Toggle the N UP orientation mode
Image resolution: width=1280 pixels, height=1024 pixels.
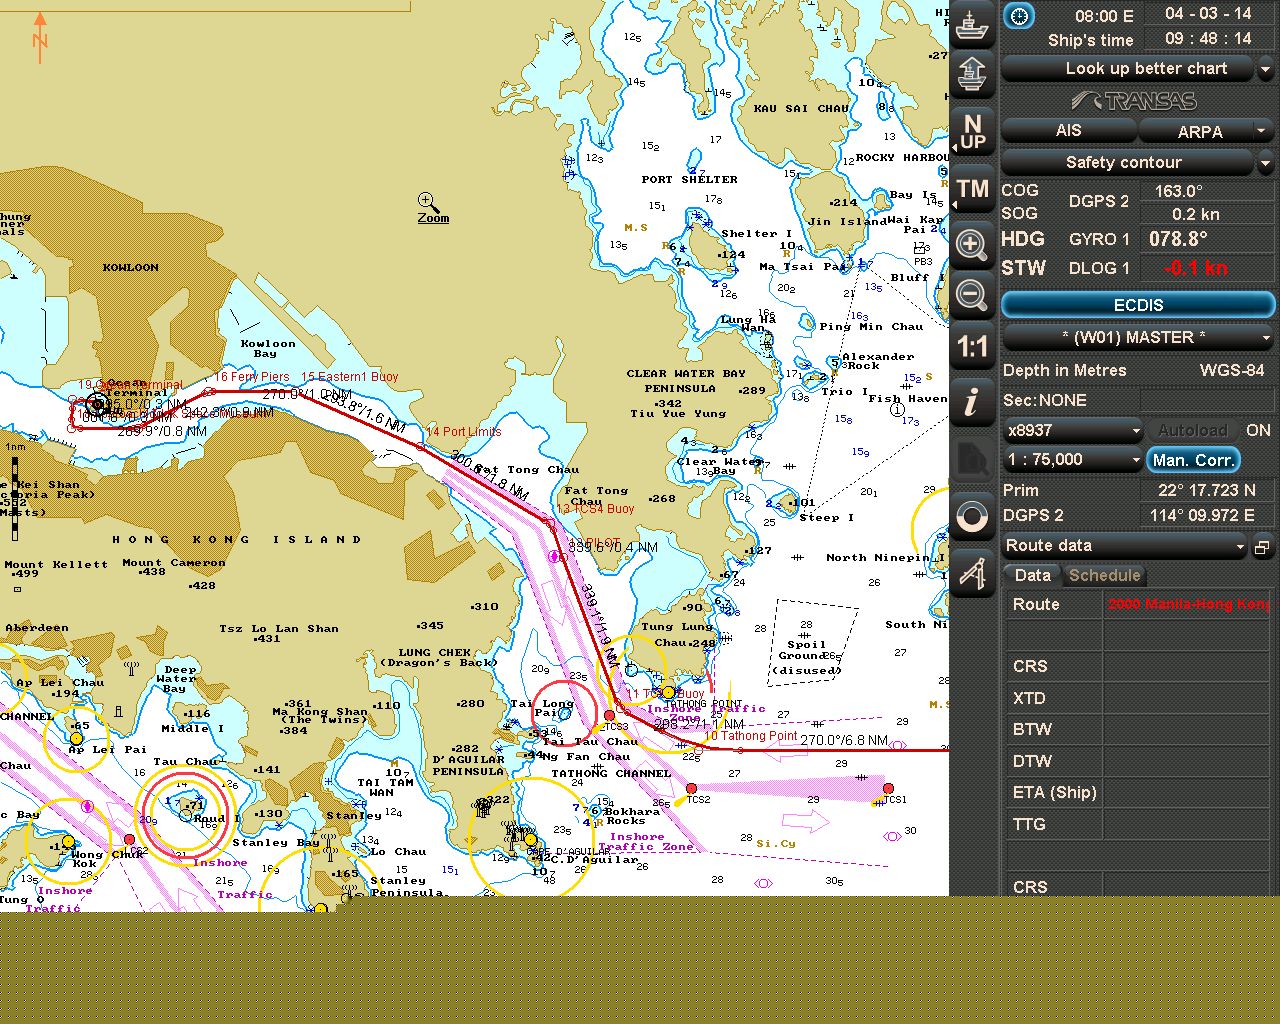(971, 132)
